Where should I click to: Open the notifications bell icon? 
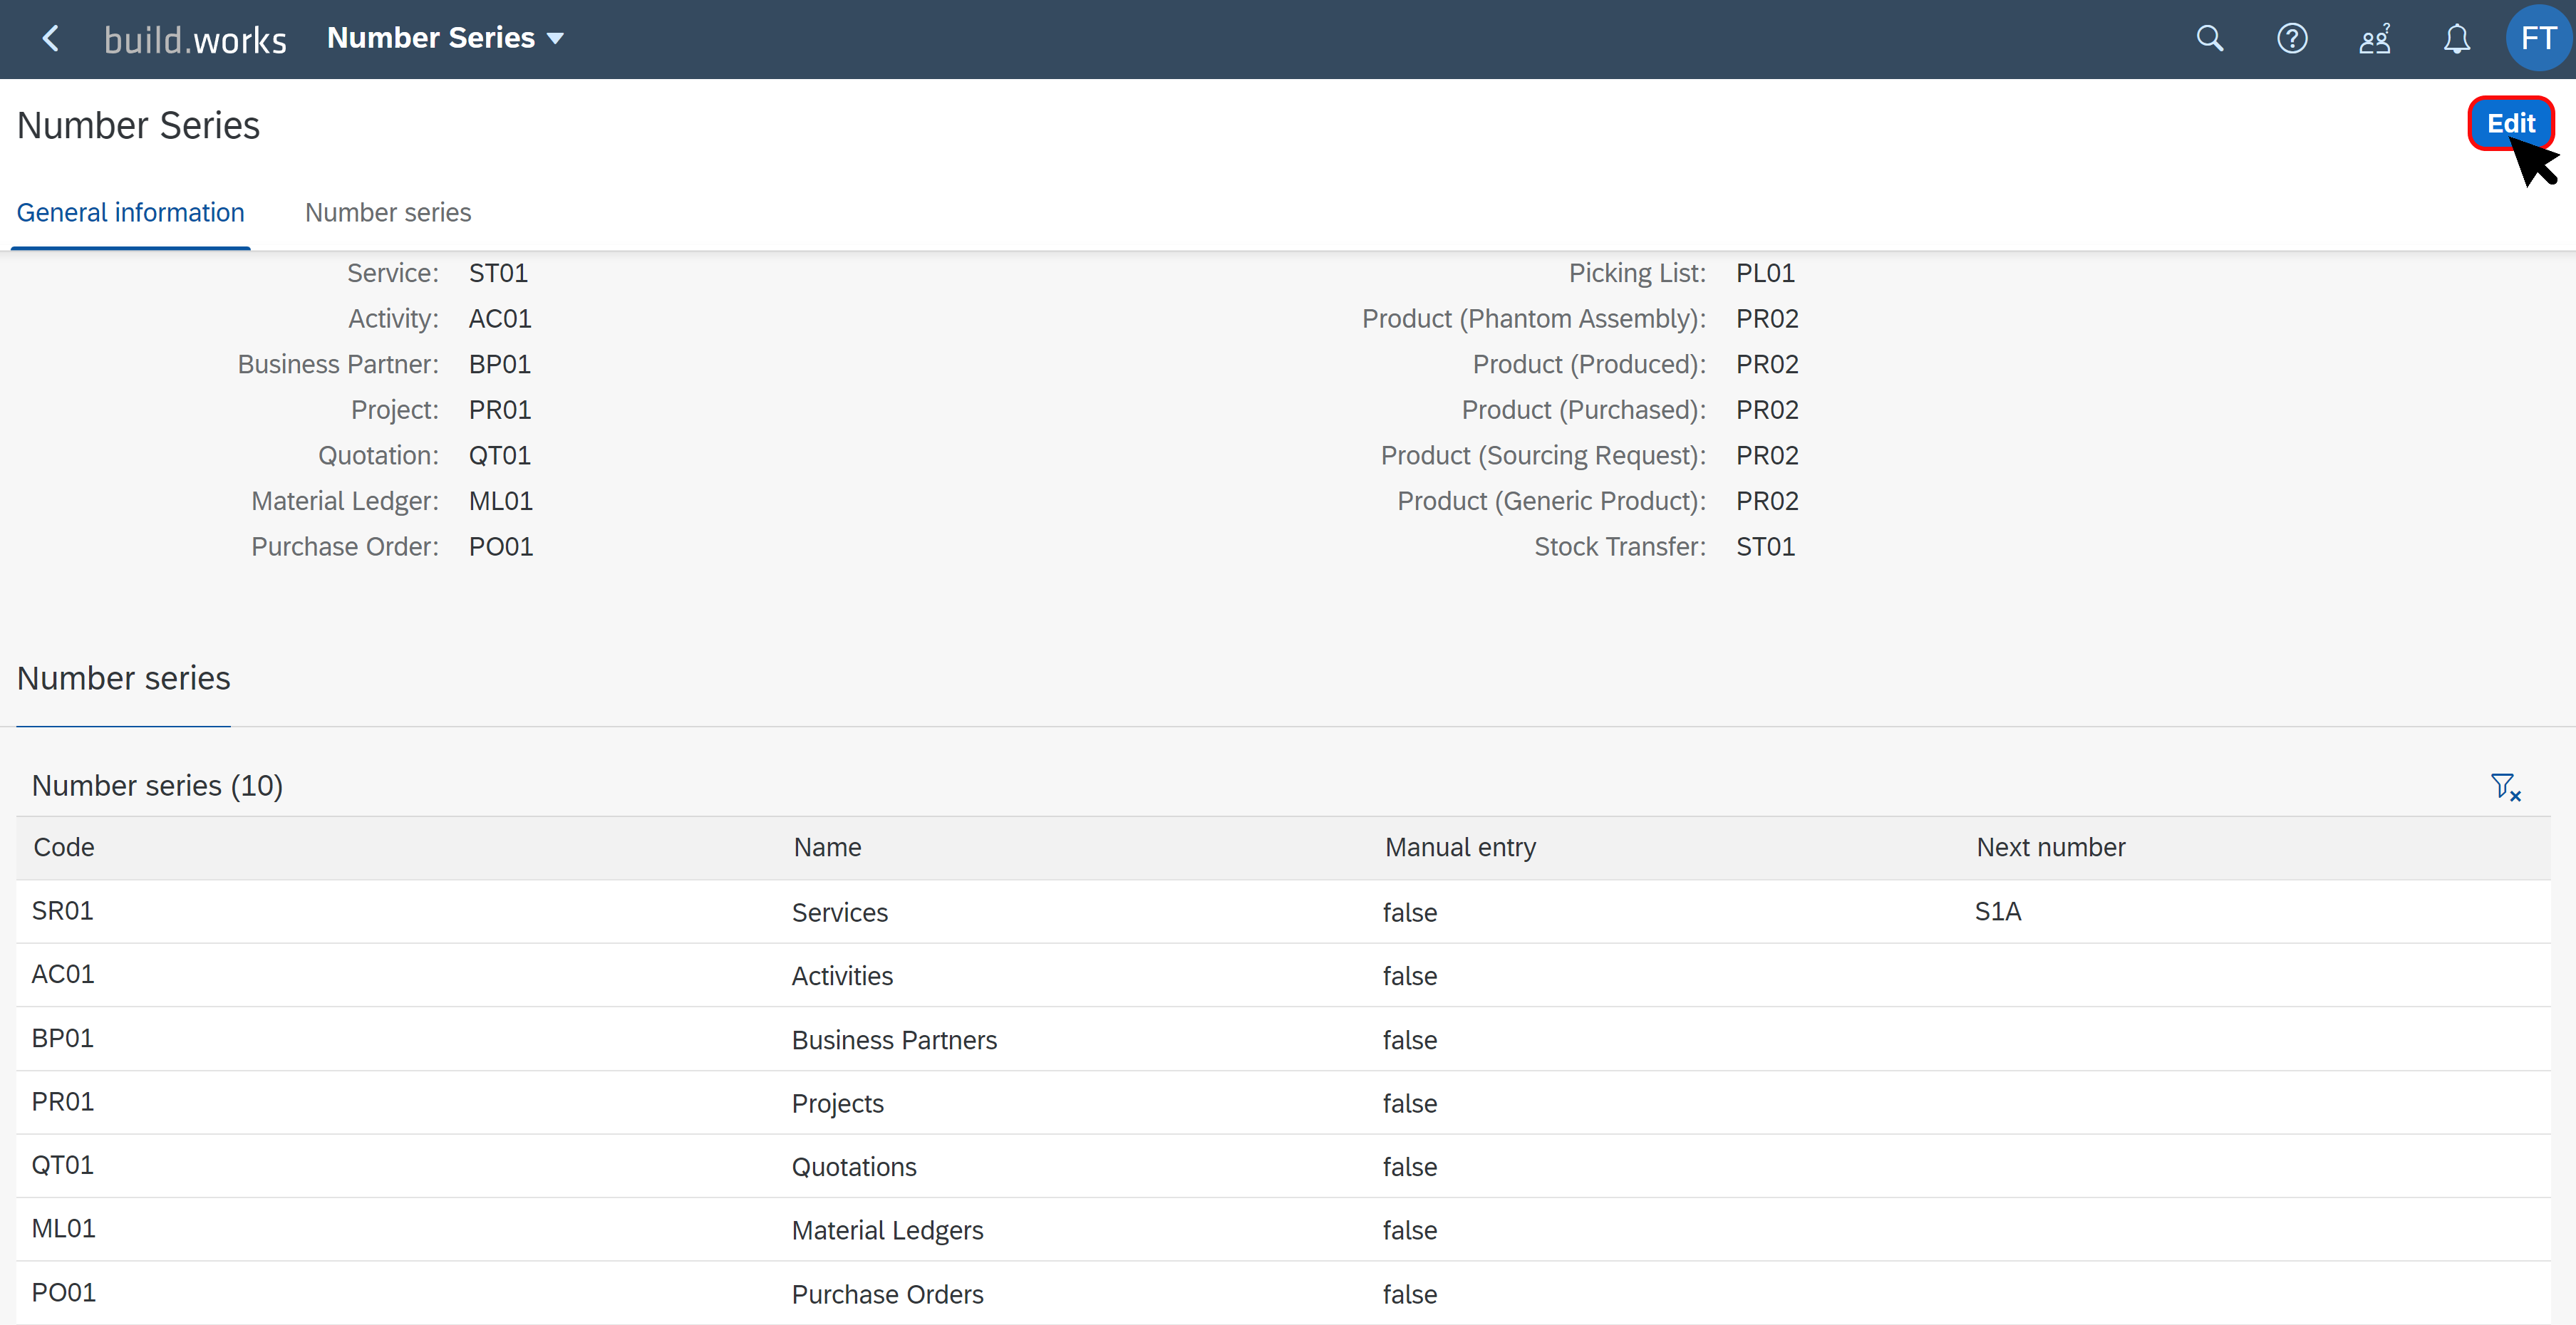tap(2456, 39)
